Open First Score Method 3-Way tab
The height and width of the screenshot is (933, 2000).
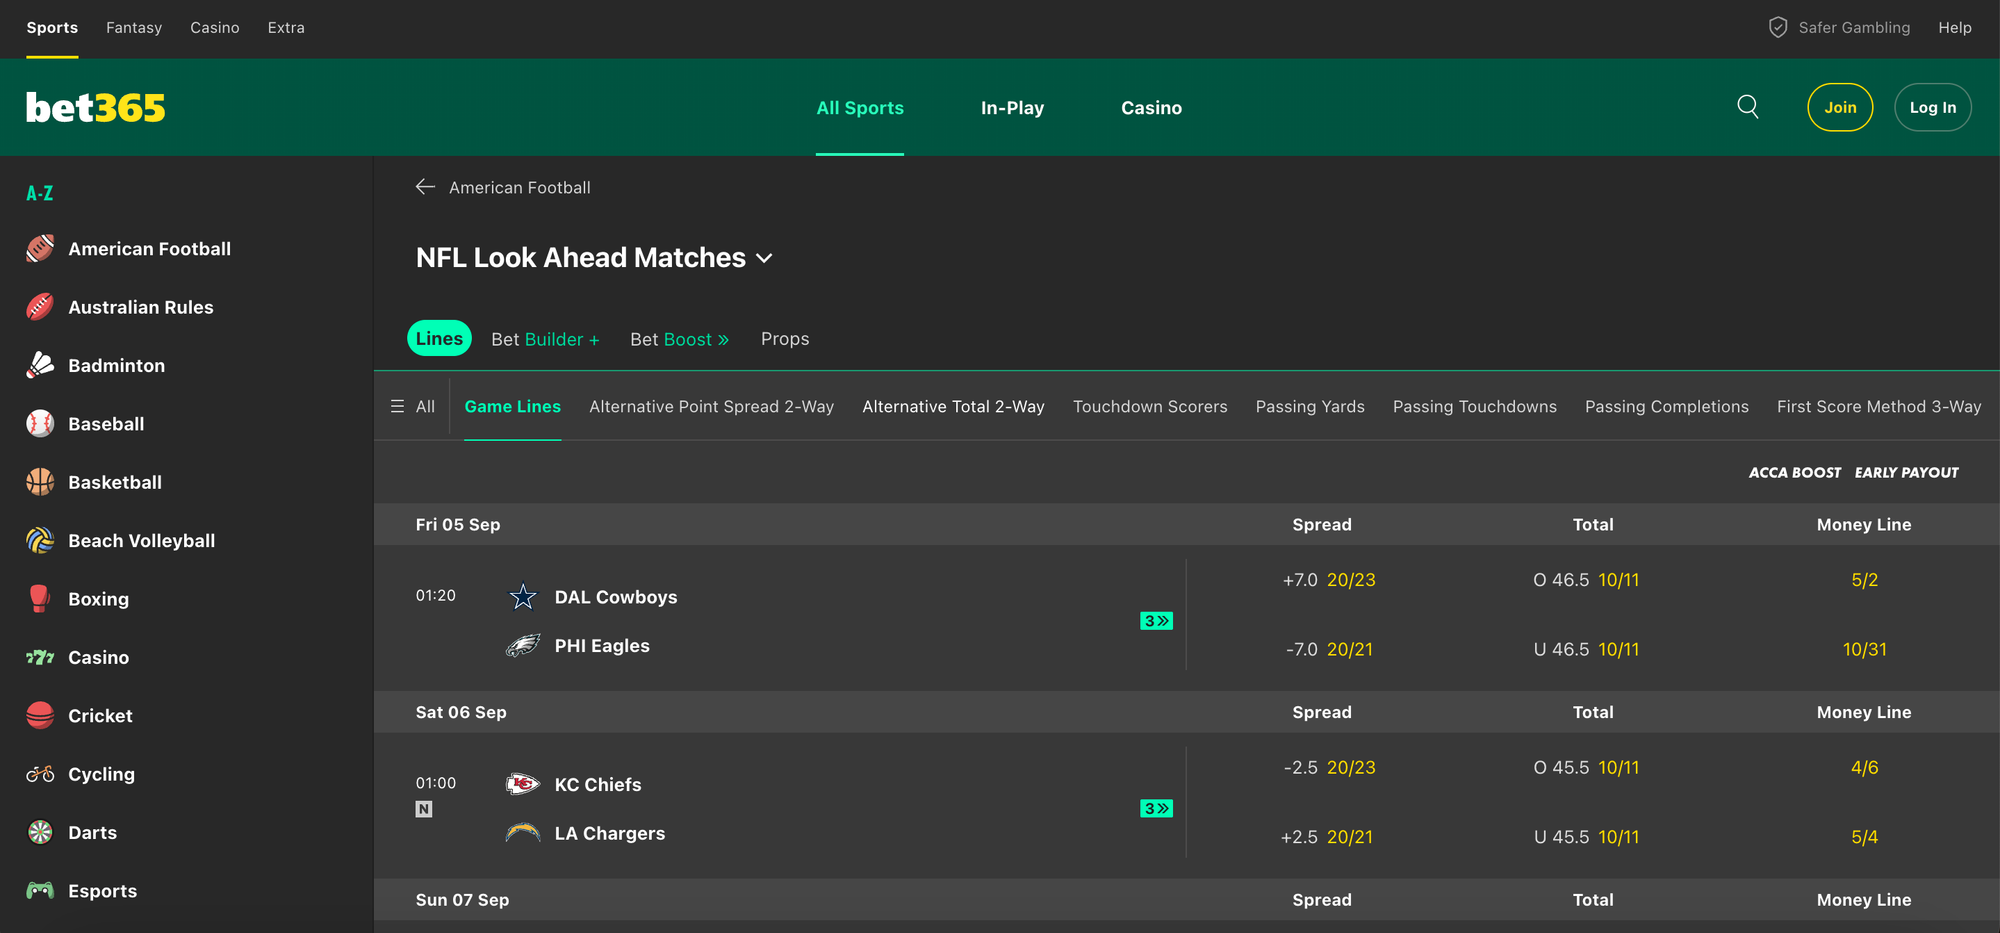point(1879,406)
